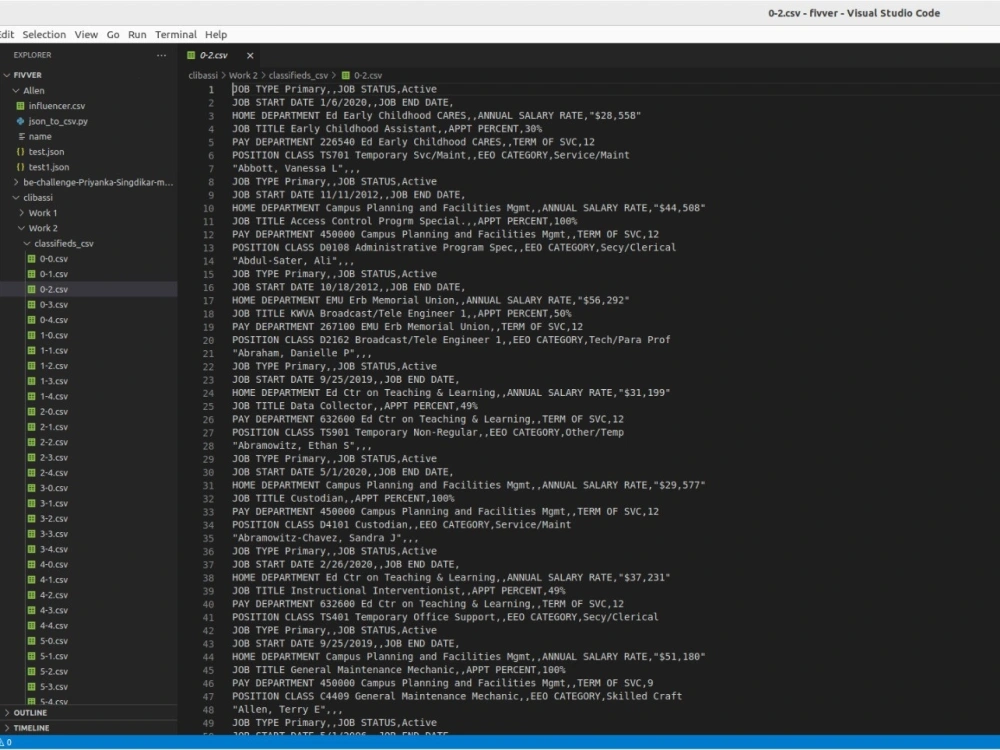Image resolution: width=1000 pixels, height=750 pixels.
Task: Click the 3-1.csv file icon
Action: [31, 504]
